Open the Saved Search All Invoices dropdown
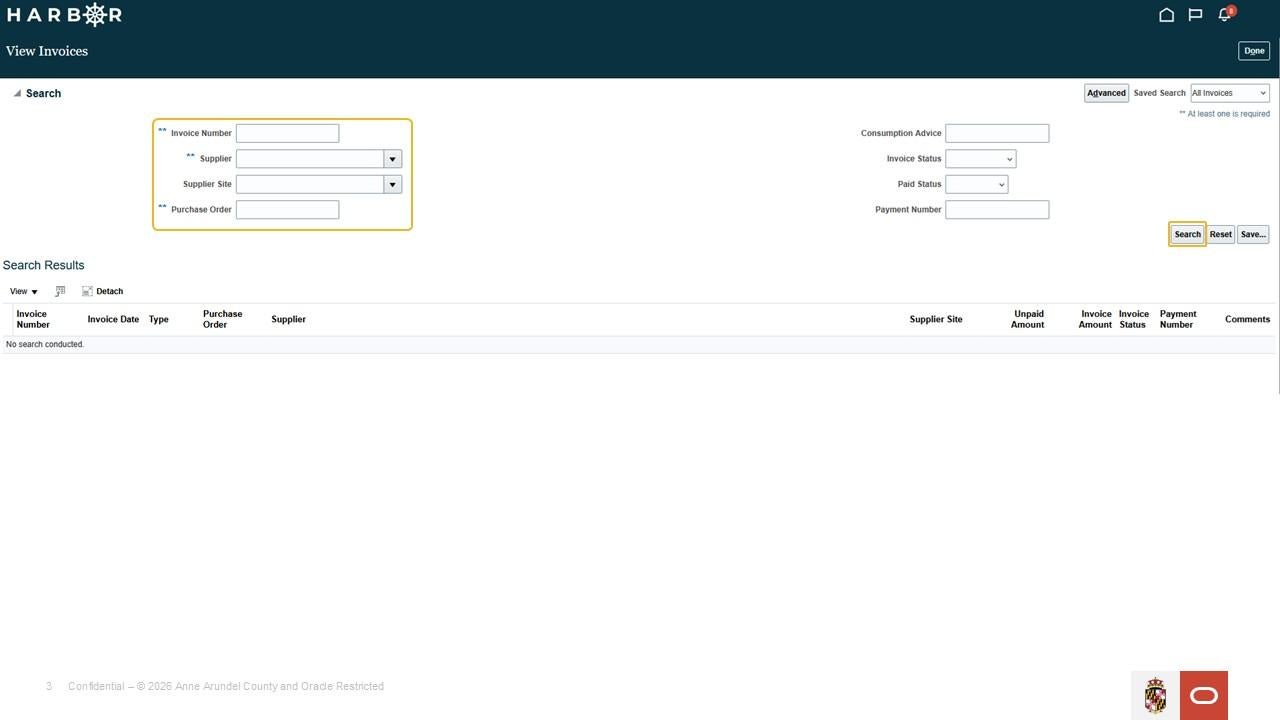Screen dimensions: 1280x720 (1230, 93)
